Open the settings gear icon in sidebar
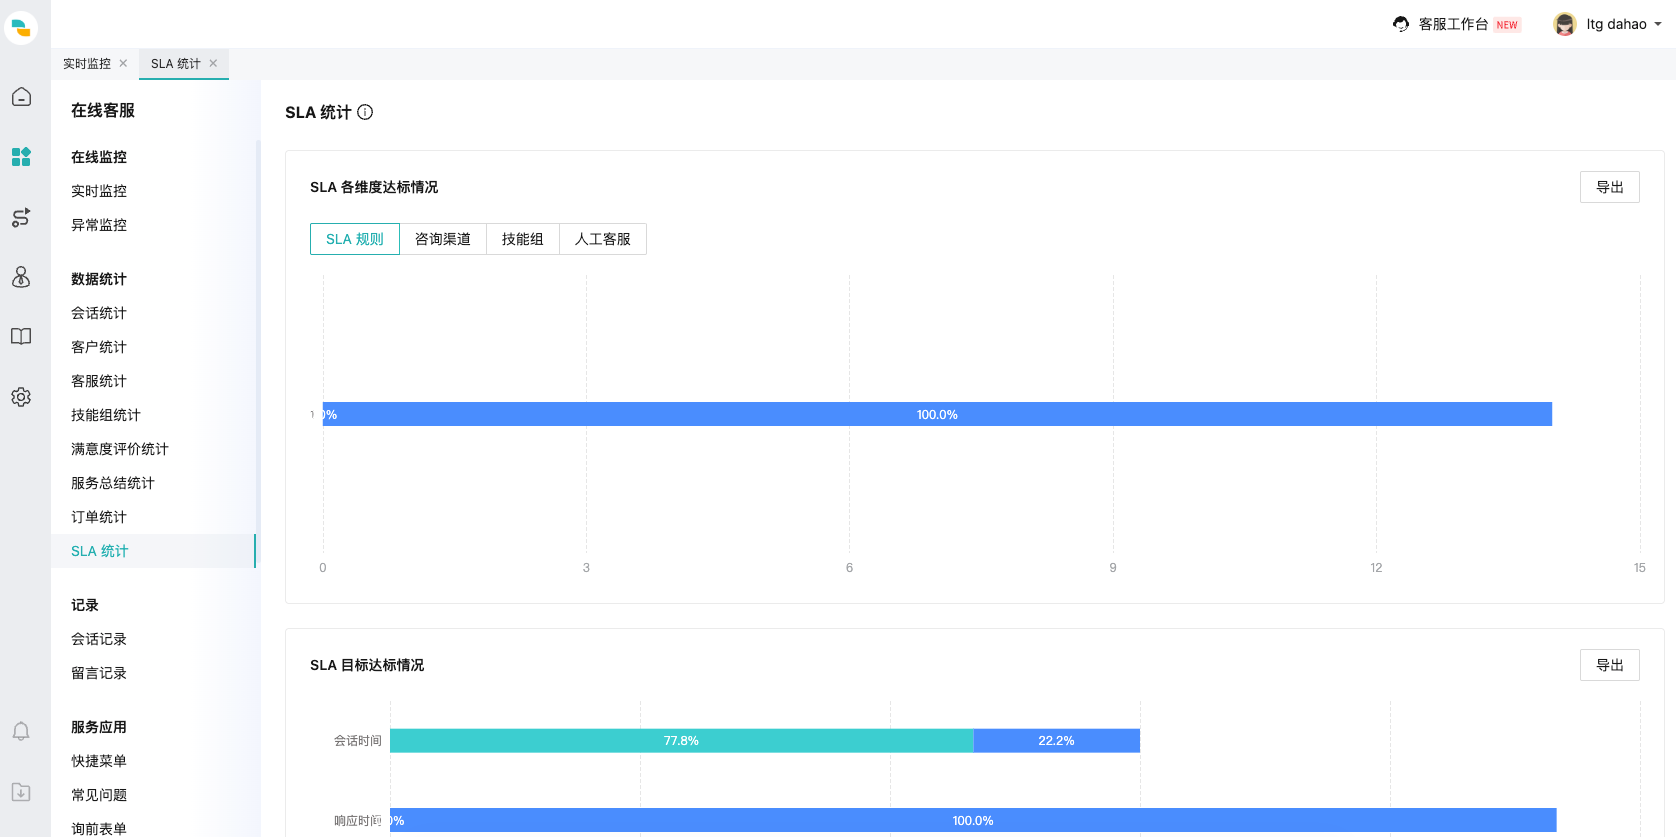 pyautogui.click(x=21, y=397)
